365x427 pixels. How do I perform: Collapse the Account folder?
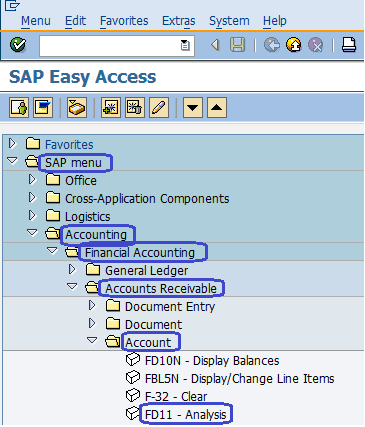[92, 341]
